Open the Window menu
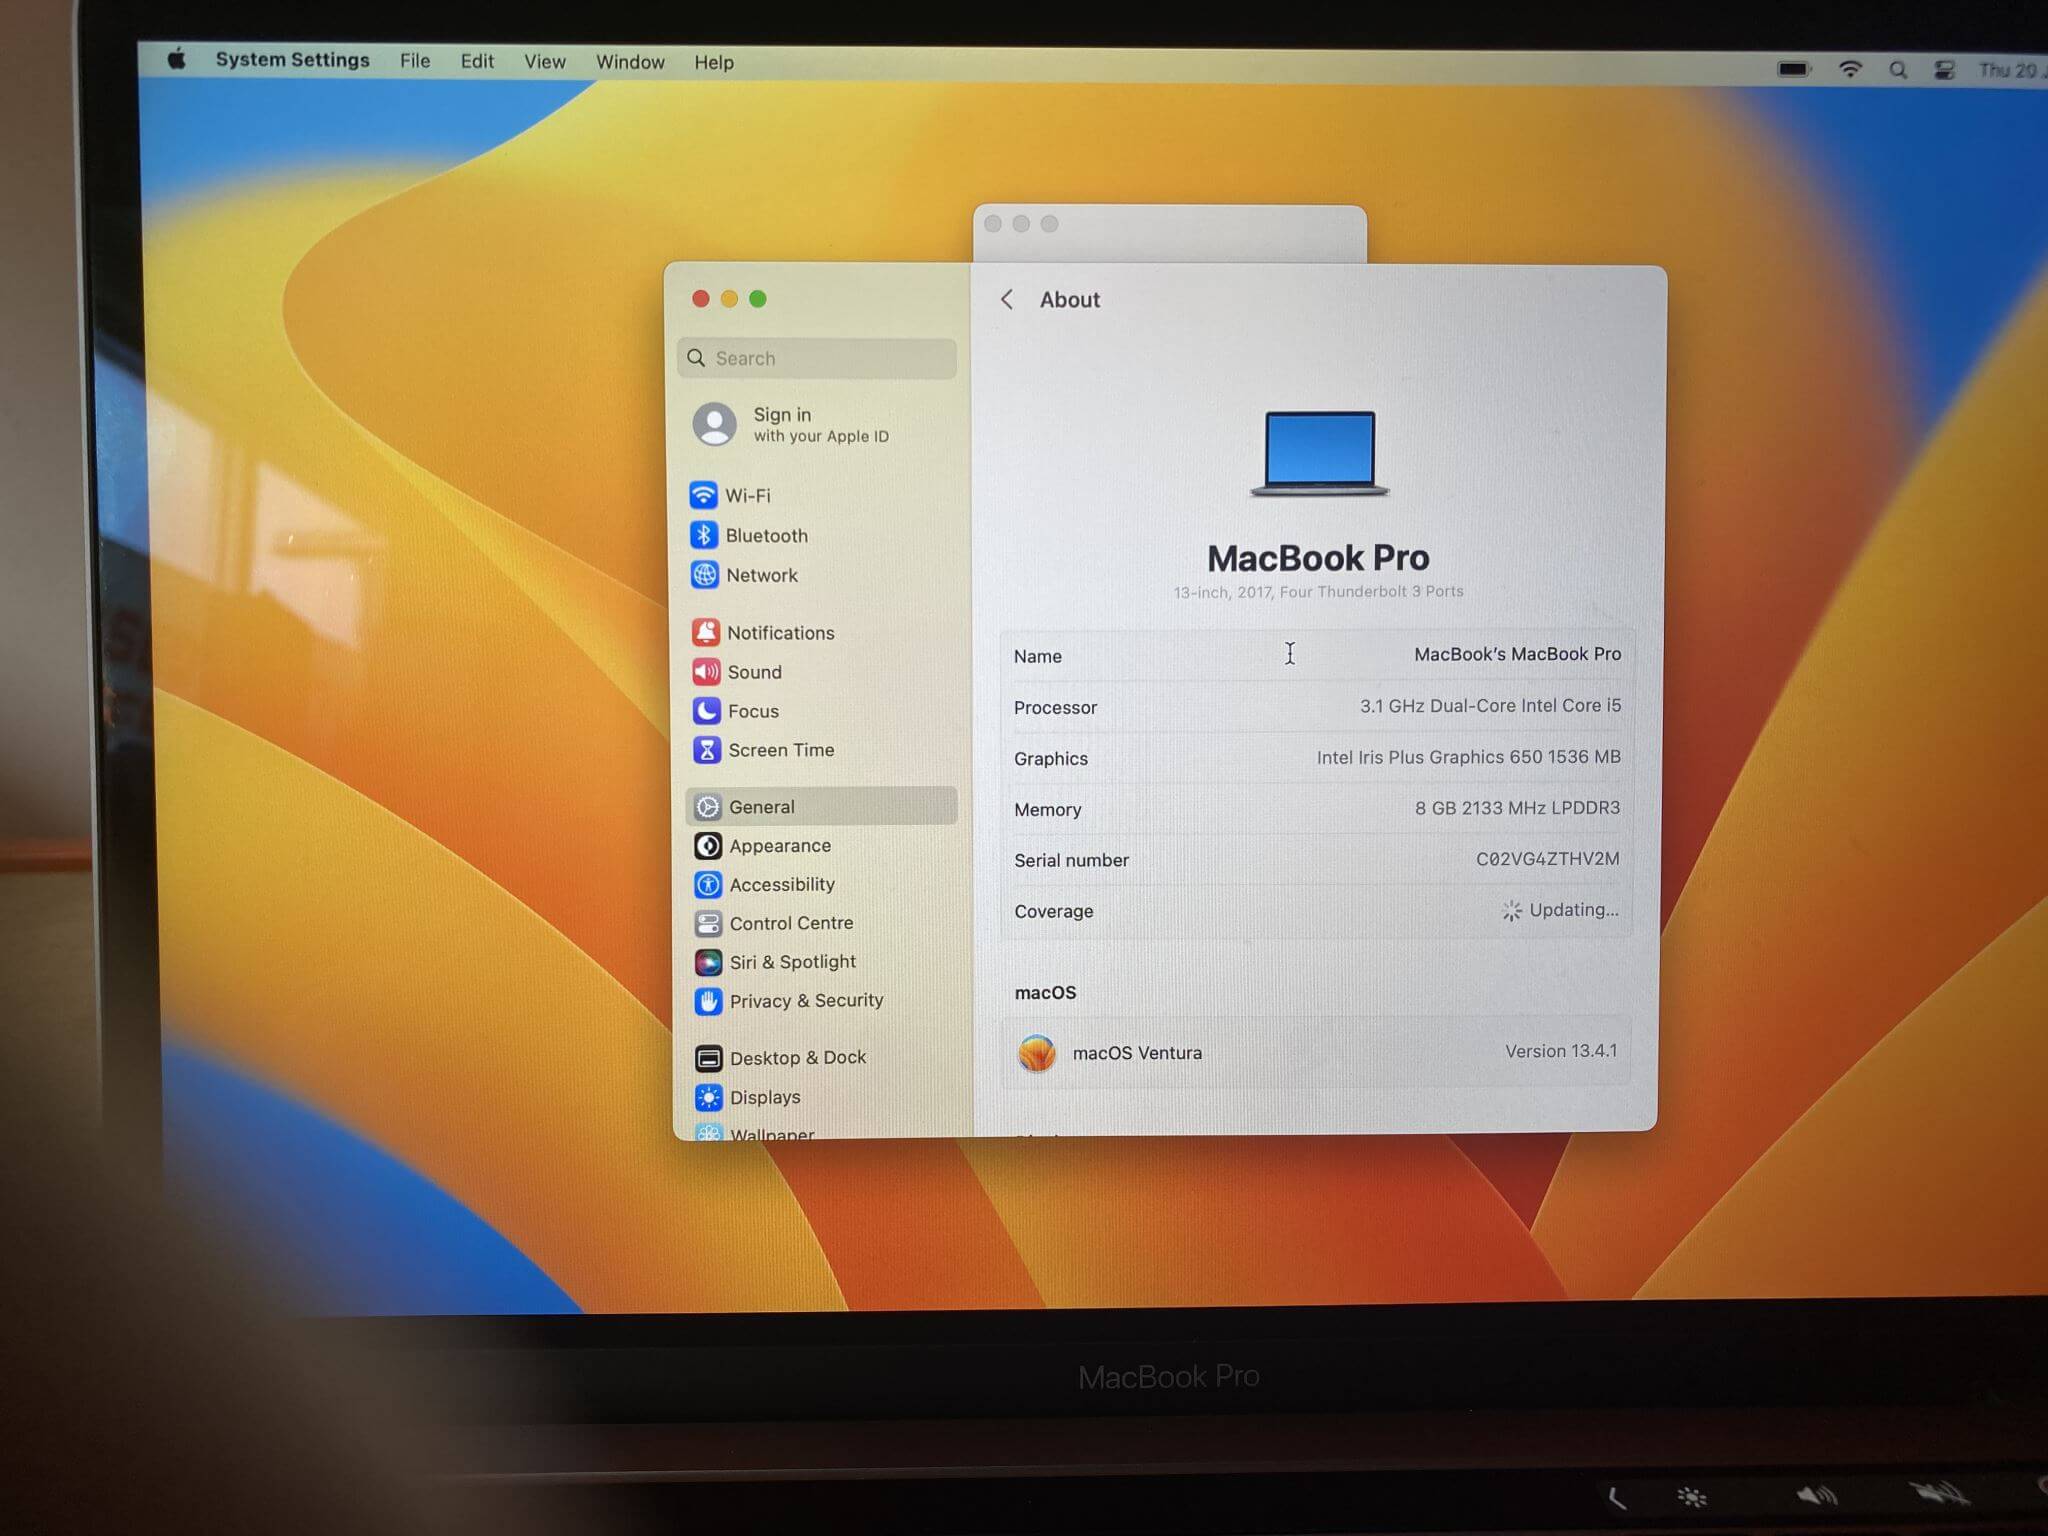The height and width of the screenshot is (1536, 2048). pos(630,62)
